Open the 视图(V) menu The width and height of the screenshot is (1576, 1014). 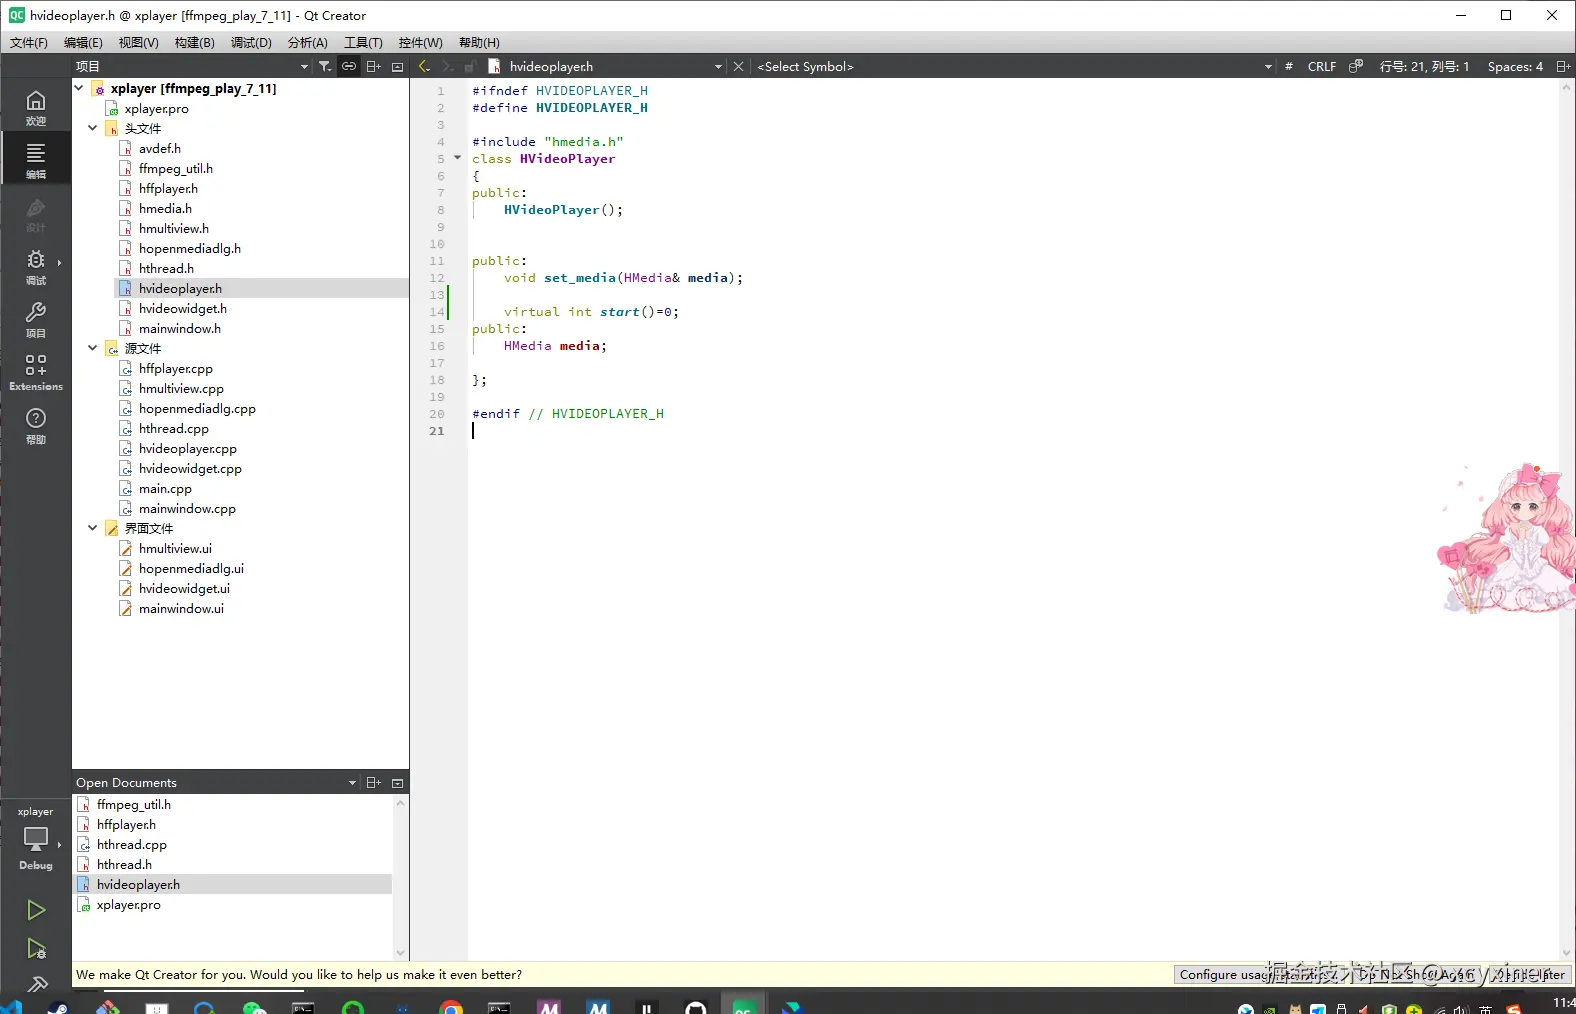[x=138, y=42]
